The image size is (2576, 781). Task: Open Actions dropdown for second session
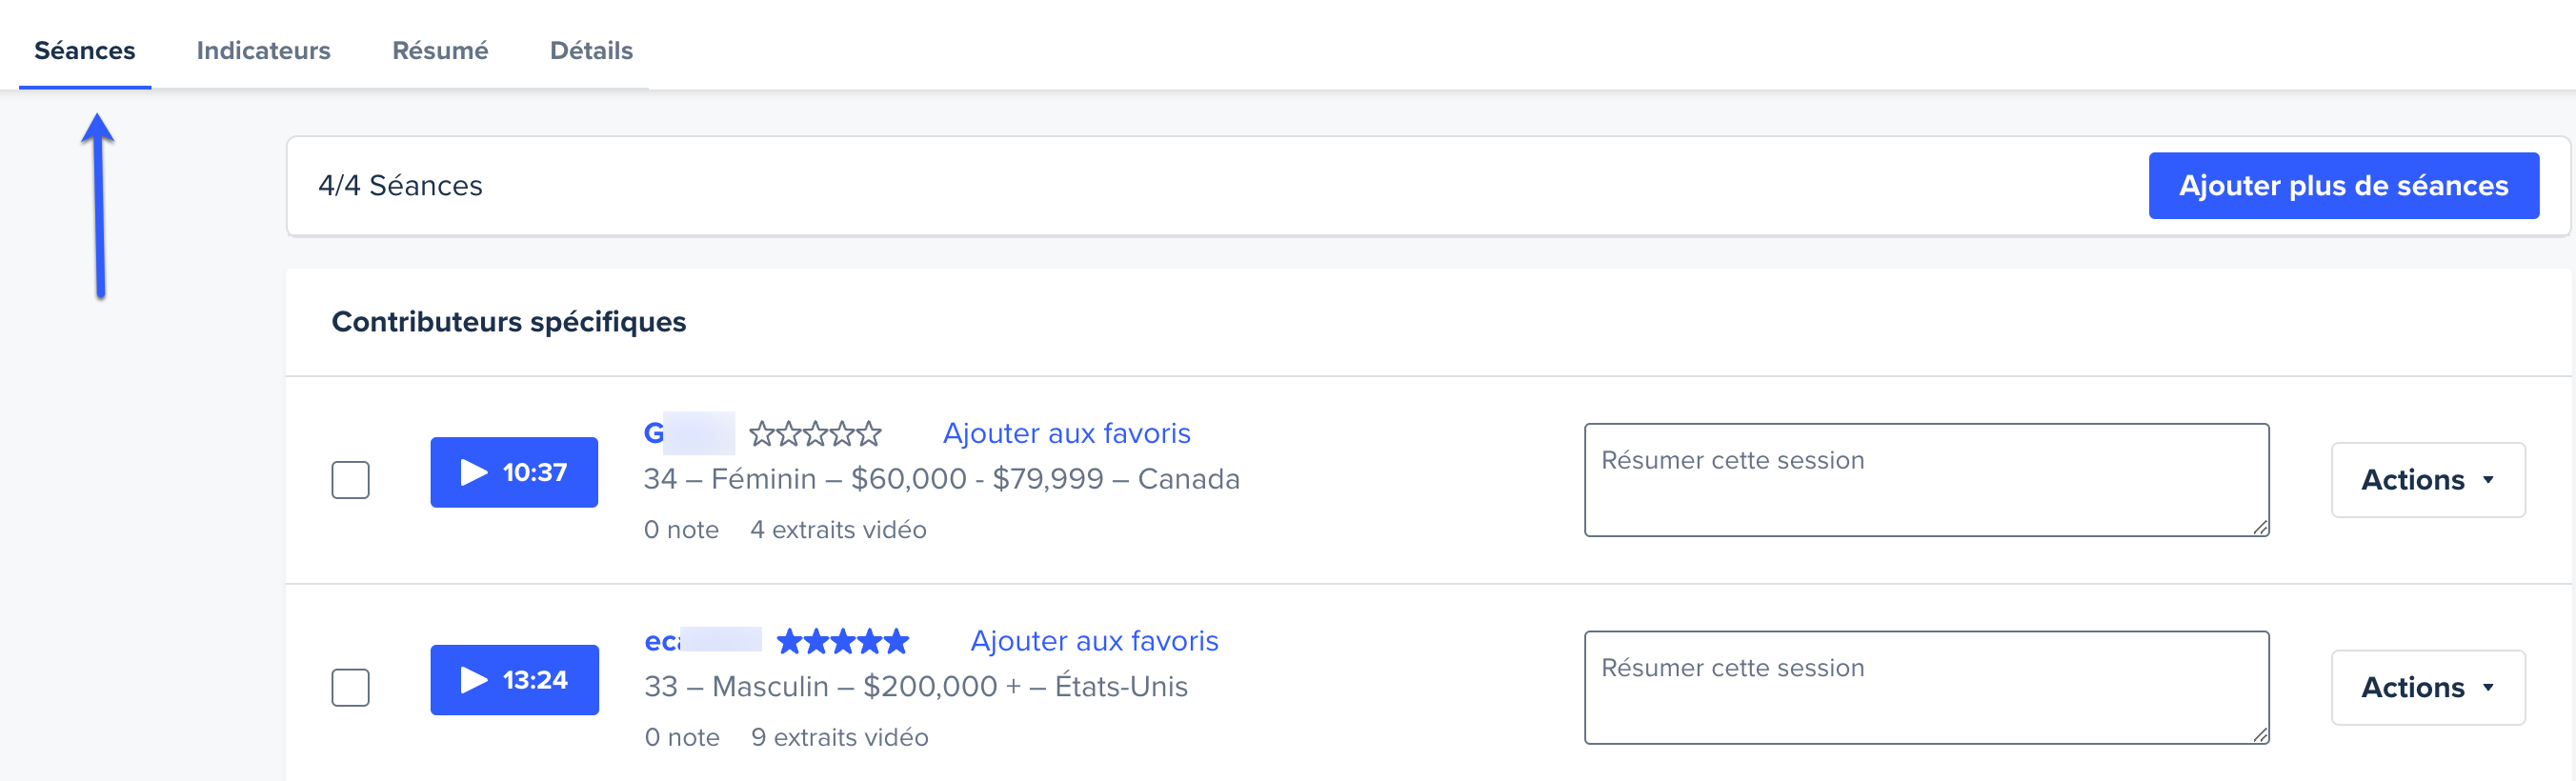coord(2428,688)
